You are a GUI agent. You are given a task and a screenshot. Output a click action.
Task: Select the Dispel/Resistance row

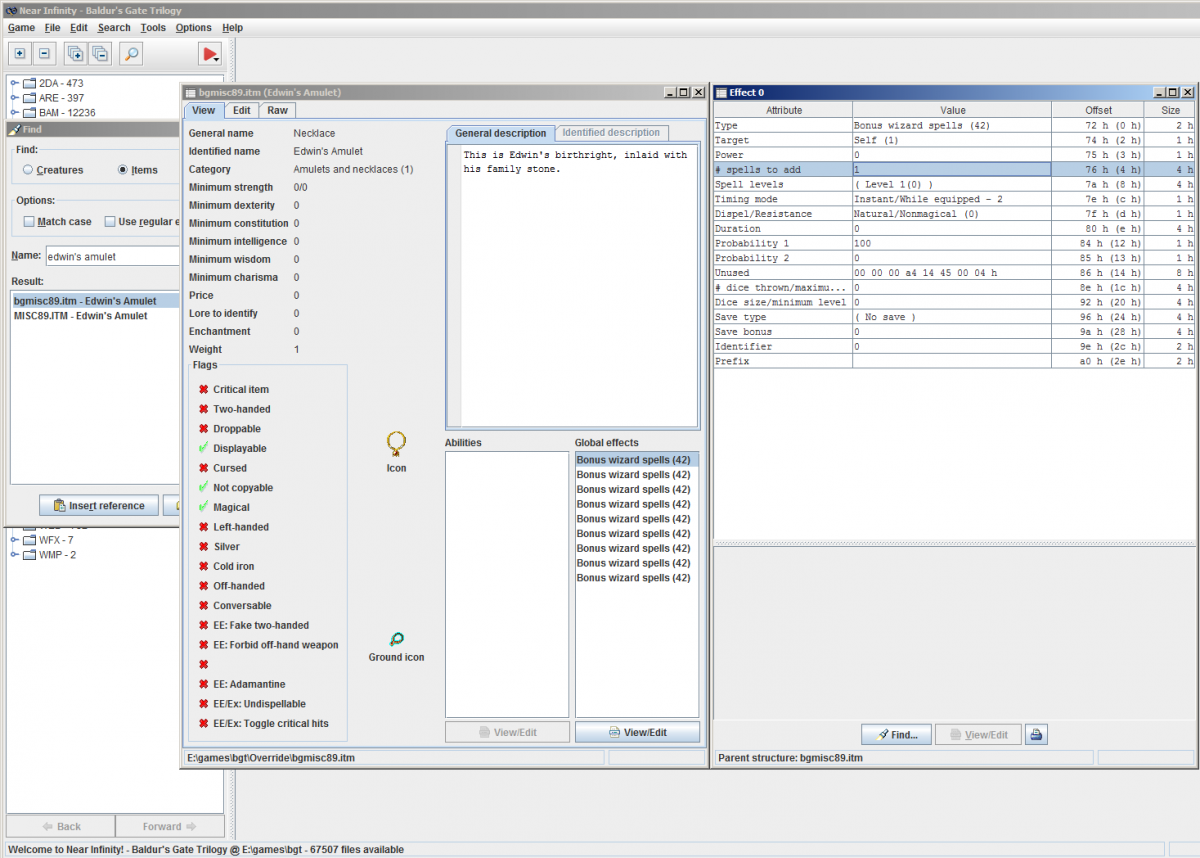click(954, 214)
